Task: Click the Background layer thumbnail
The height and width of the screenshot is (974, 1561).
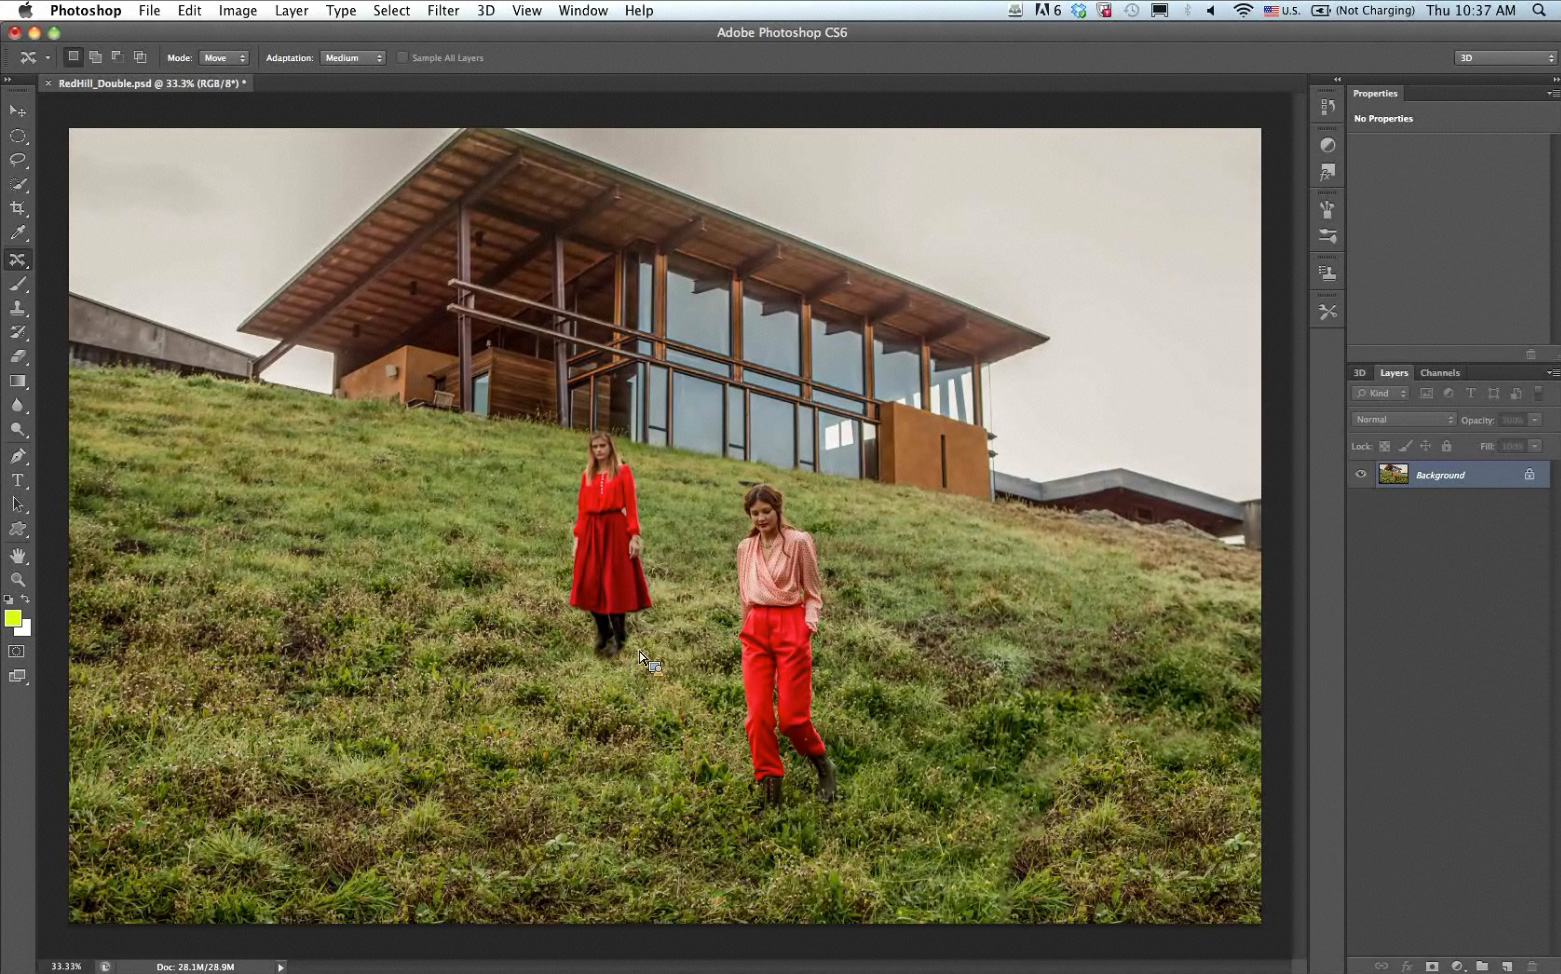Action: (x=1393, y=475)
